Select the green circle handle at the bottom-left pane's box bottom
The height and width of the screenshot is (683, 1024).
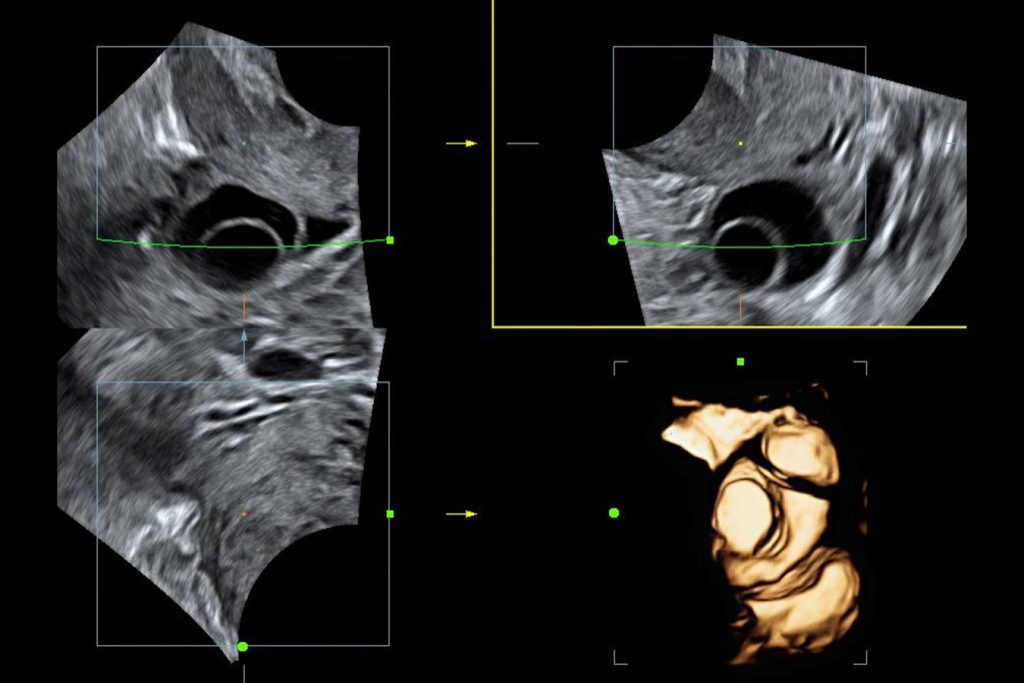tap(242, 646)
